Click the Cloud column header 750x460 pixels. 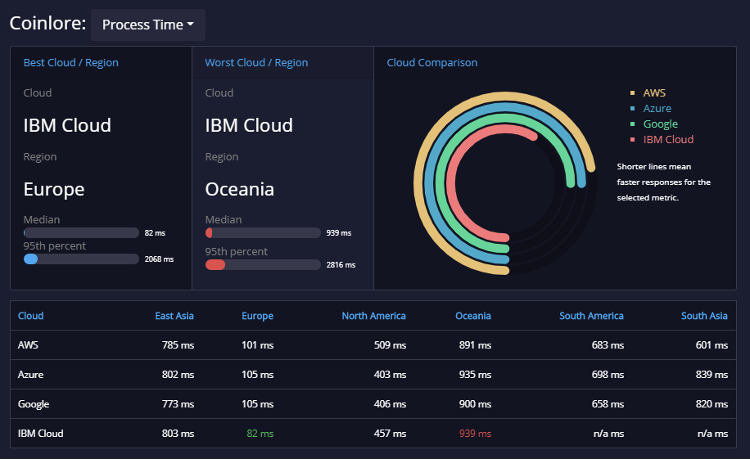[x=31, y=316]
